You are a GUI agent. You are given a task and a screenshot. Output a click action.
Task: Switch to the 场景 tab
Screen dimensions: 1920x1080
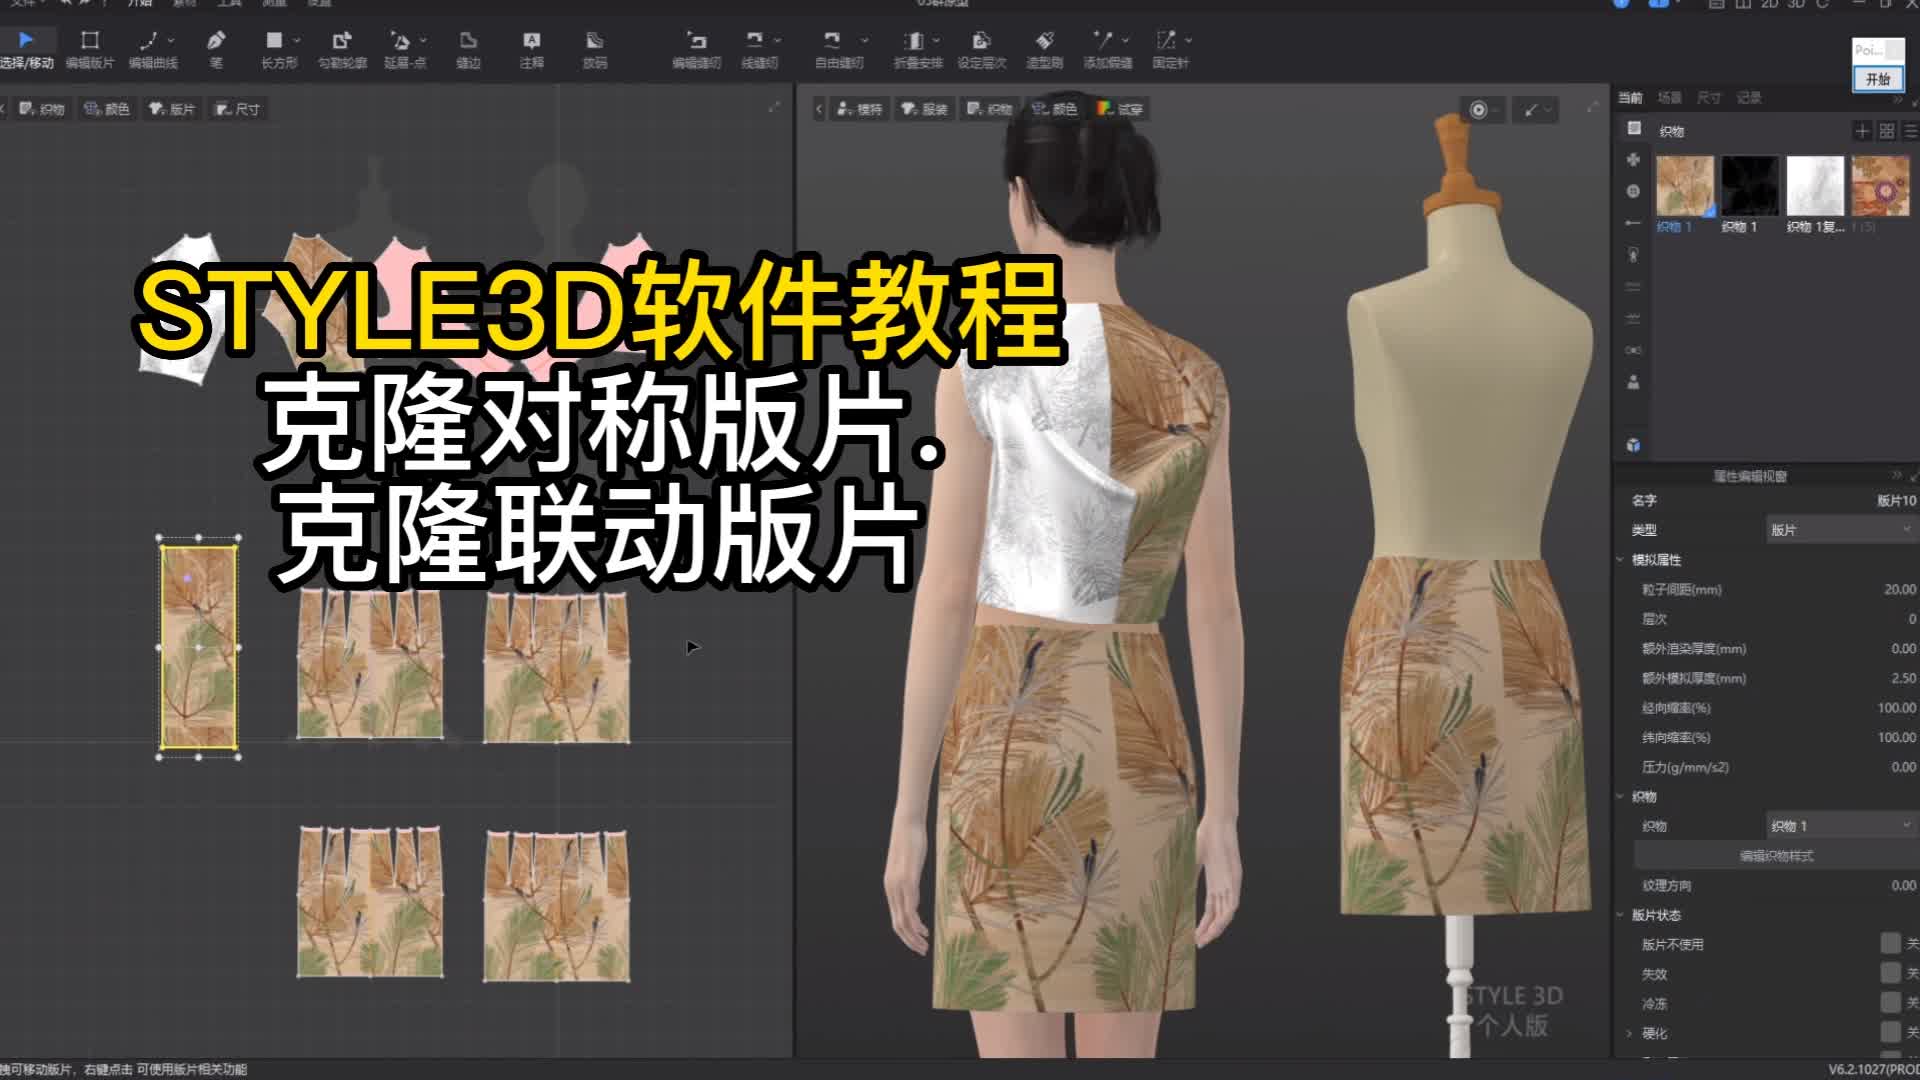pos(1669,98)
